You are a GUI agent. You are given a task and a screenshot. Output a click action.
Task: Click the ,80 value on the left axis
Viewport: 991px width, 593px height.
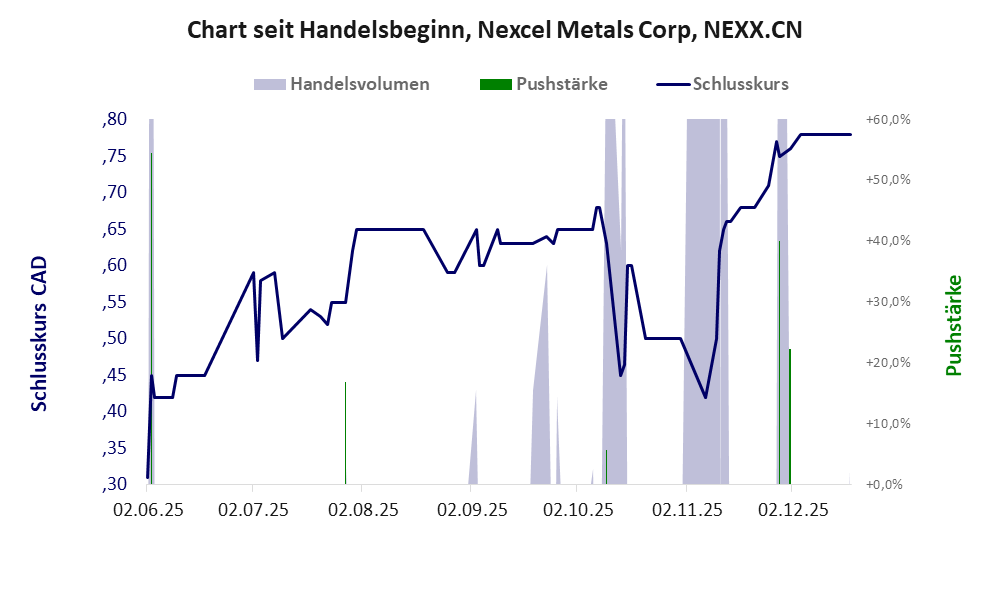[x=114, y=120]
